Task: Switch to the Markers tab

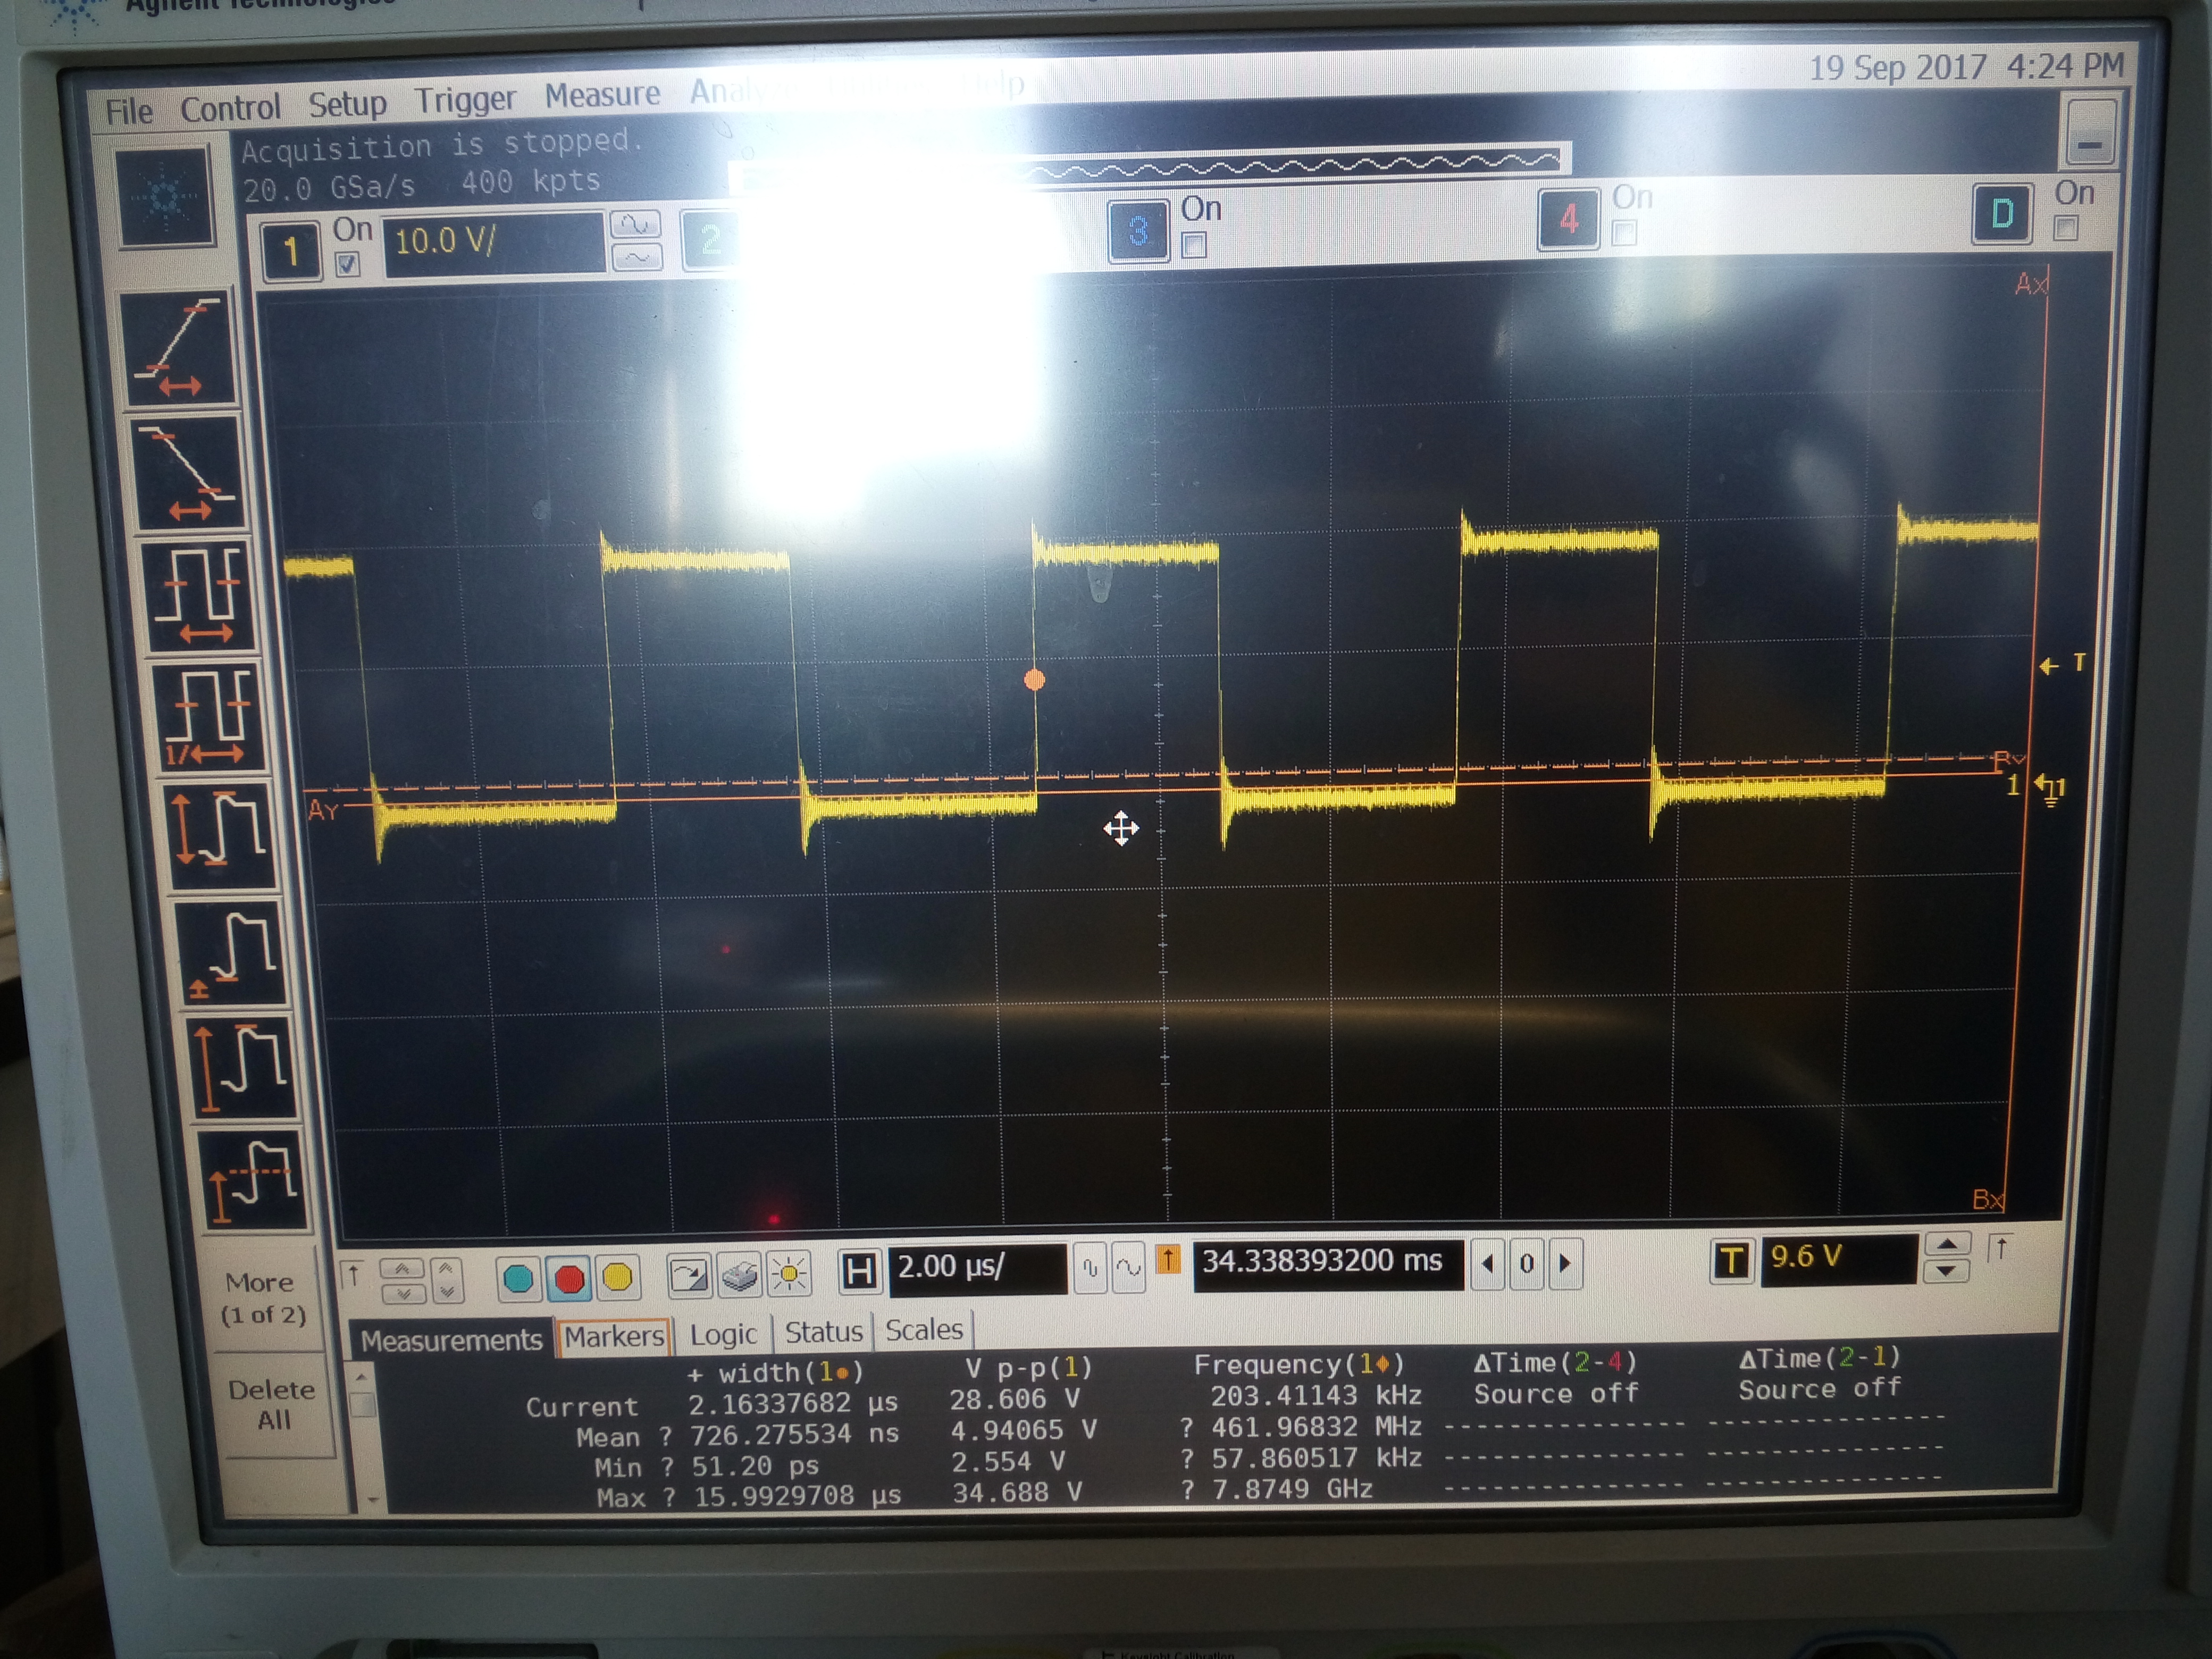Action: click(x=613, y=1336)
